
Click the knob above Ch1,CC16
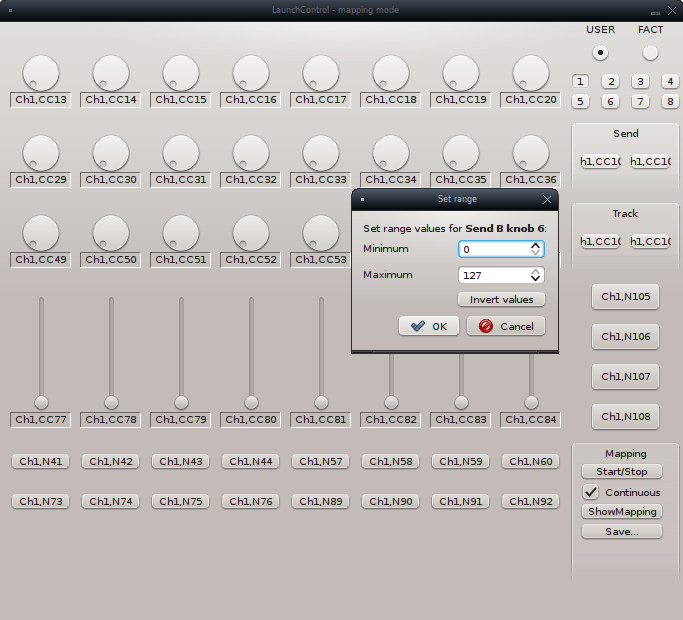click(251, 73)
